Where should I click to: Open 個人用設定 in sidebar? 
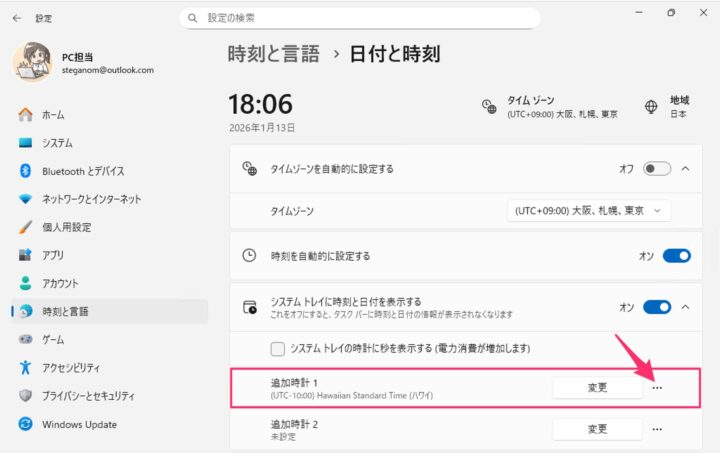(66, 227)
